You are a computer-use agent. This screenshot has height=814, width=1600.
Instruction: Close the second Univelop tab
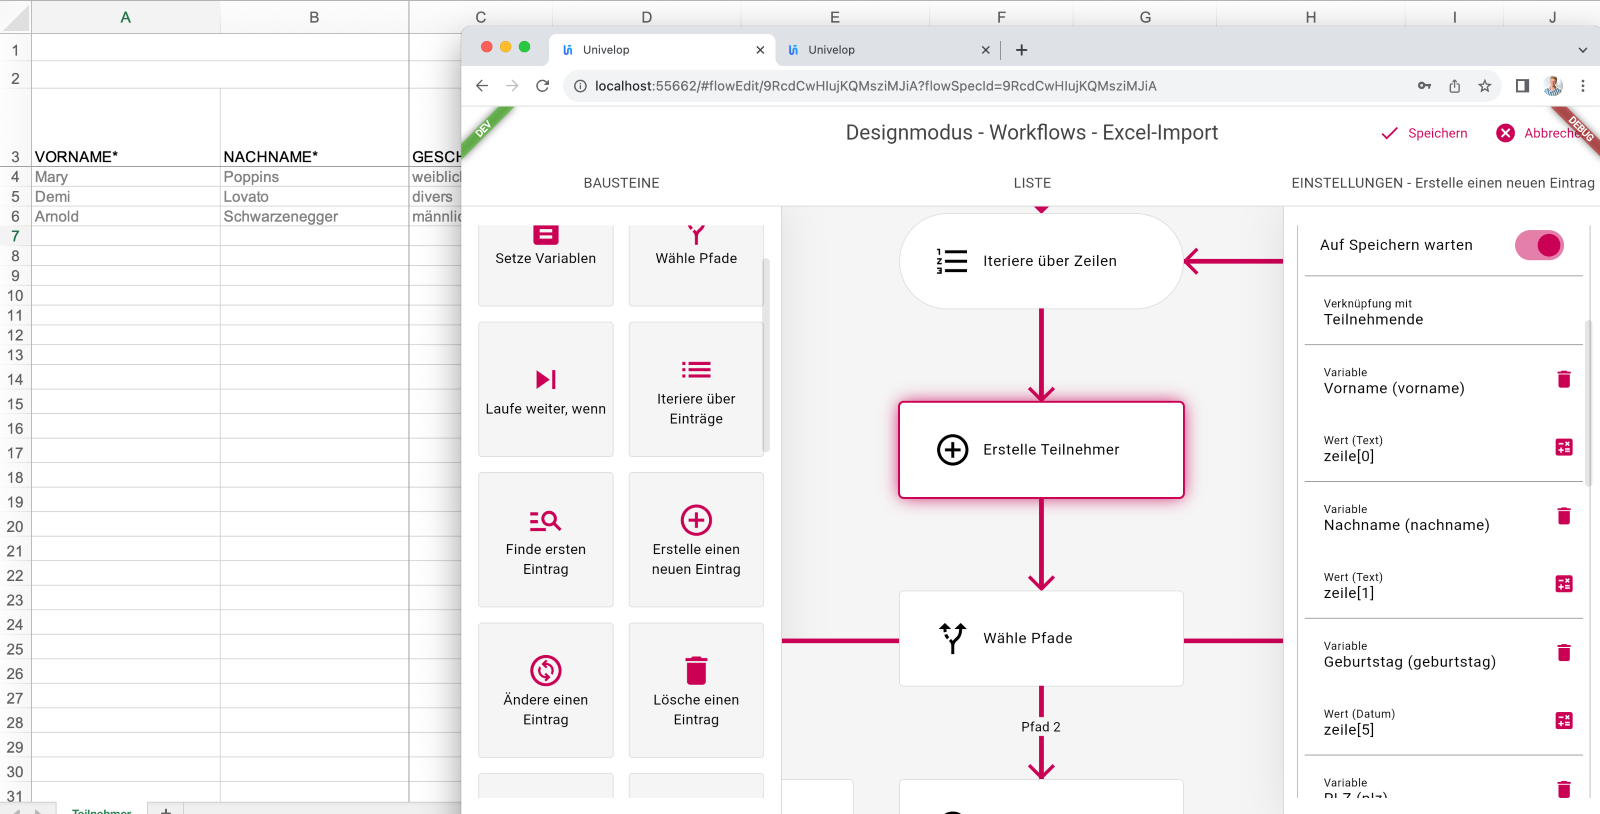pos(985,50)
